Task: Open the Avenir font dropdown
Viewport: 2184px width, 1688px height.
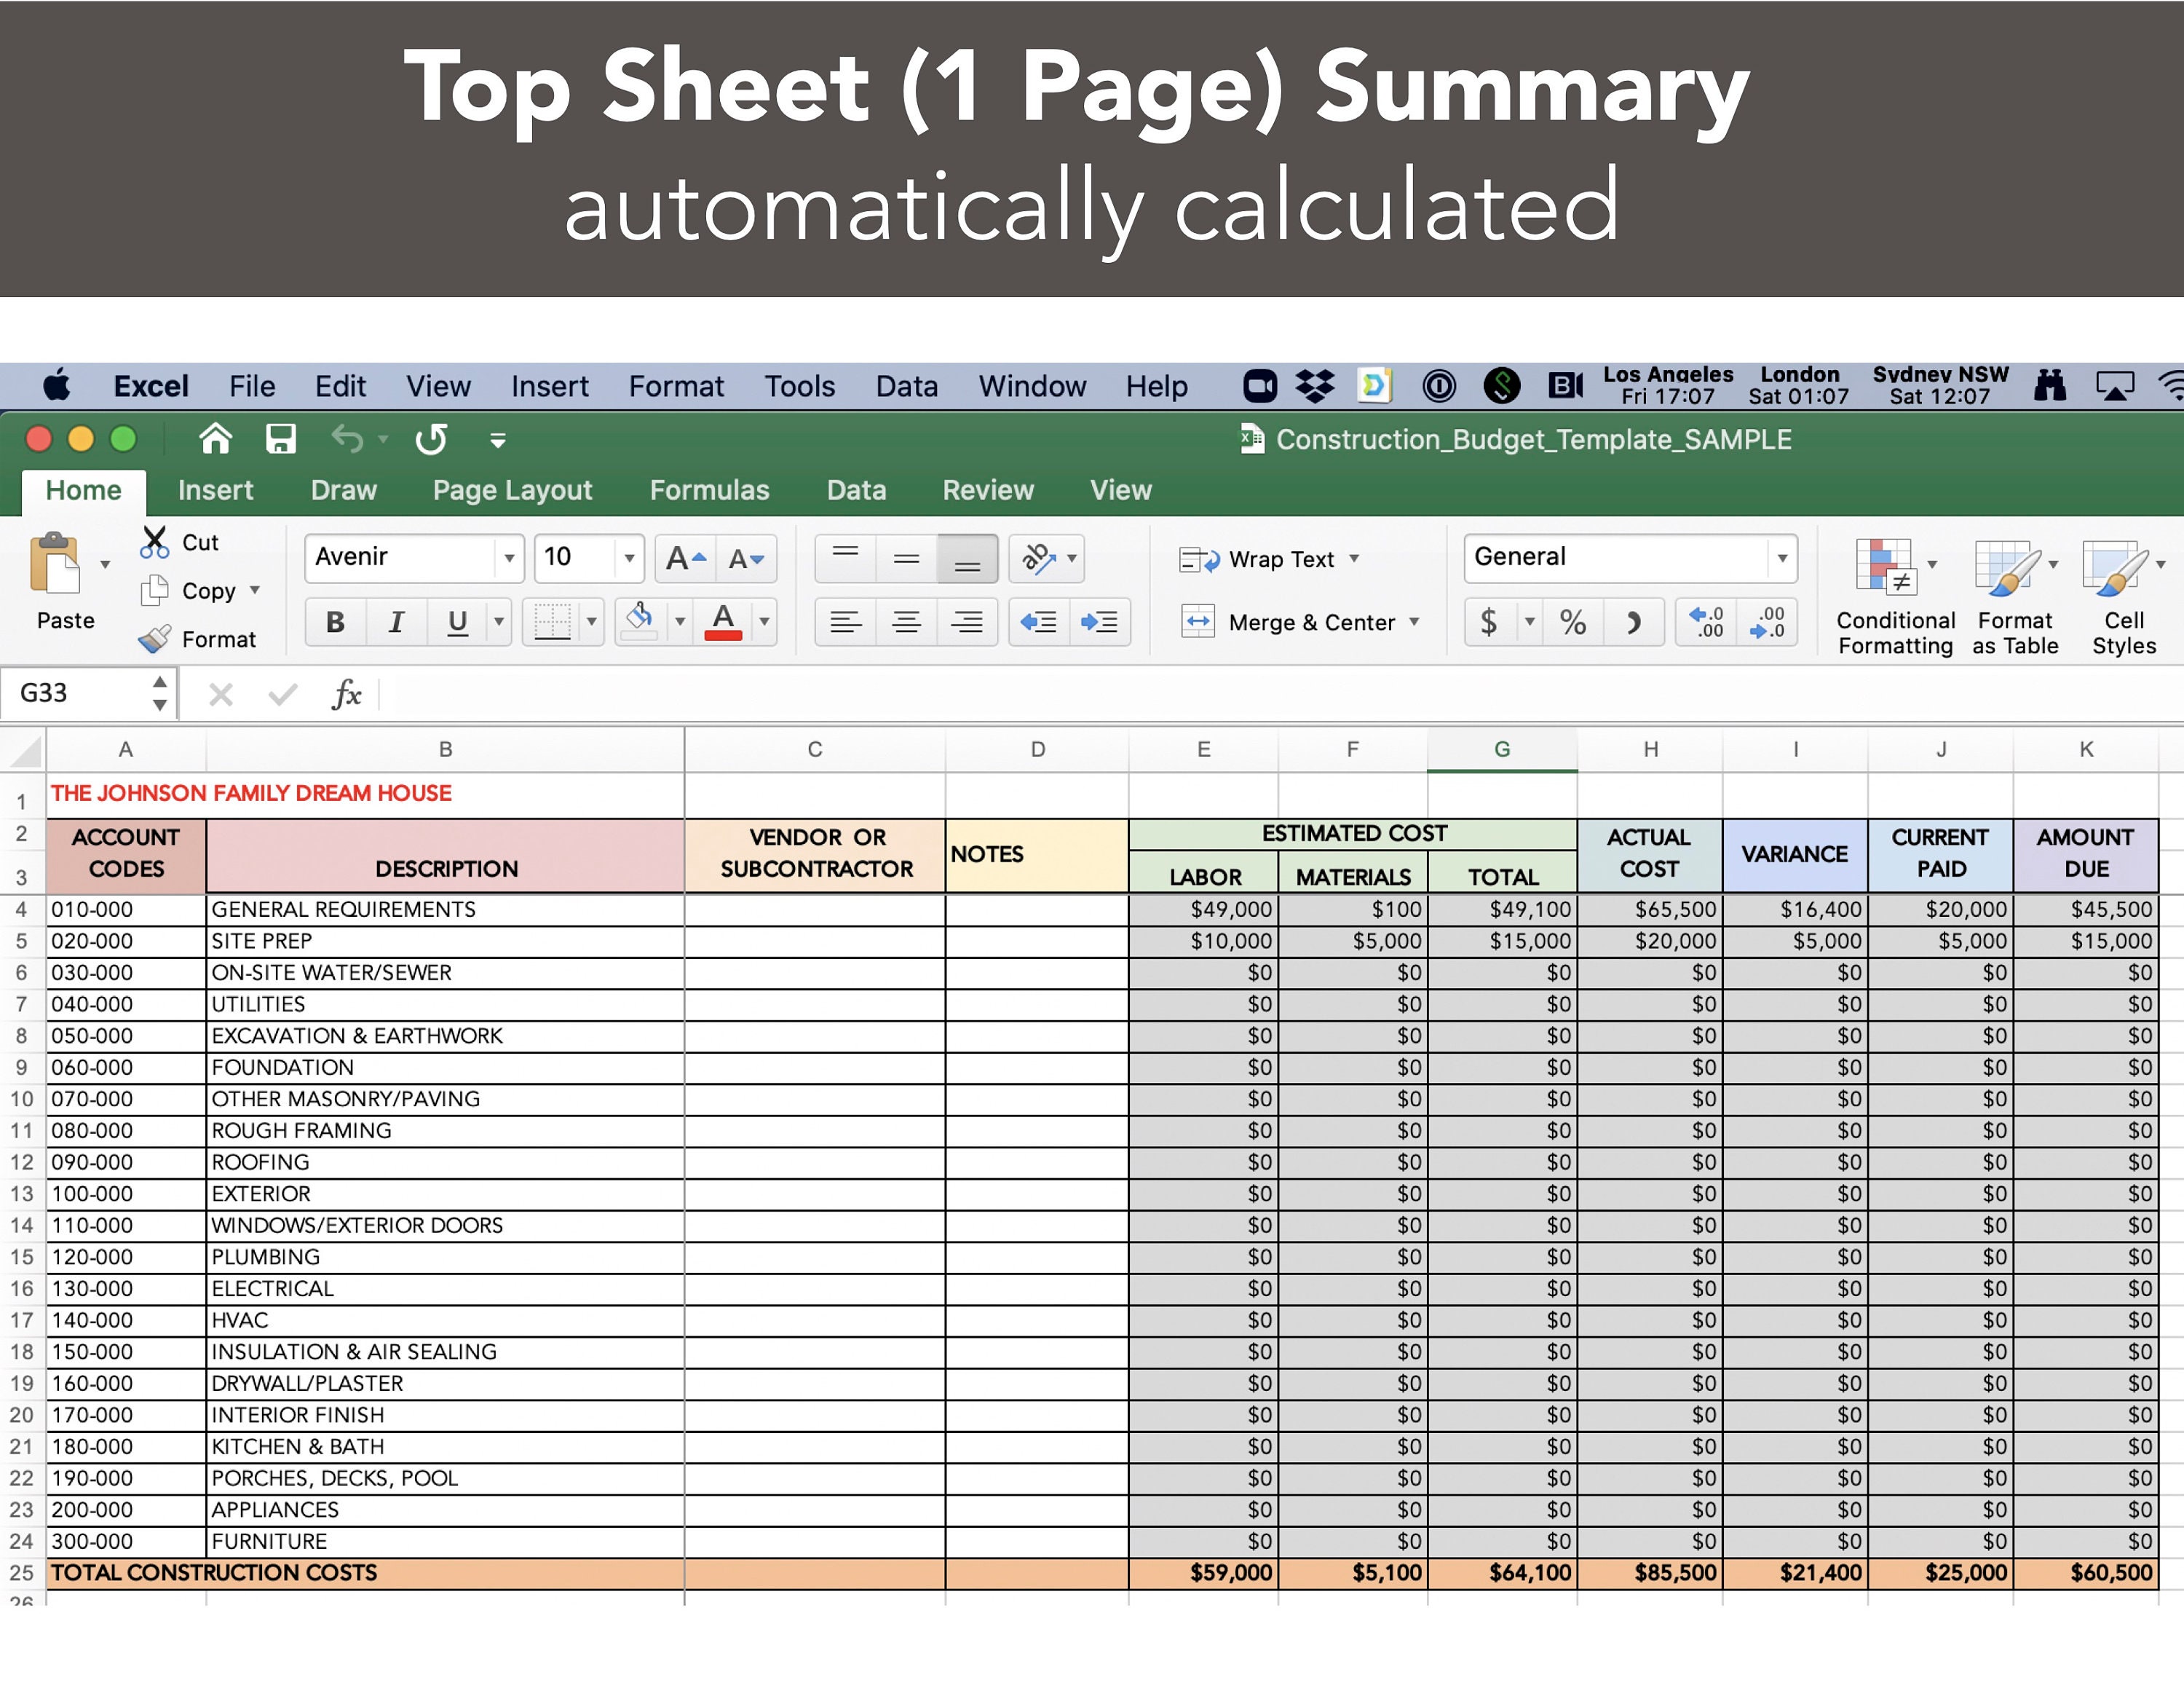Action: click(510, 558)
